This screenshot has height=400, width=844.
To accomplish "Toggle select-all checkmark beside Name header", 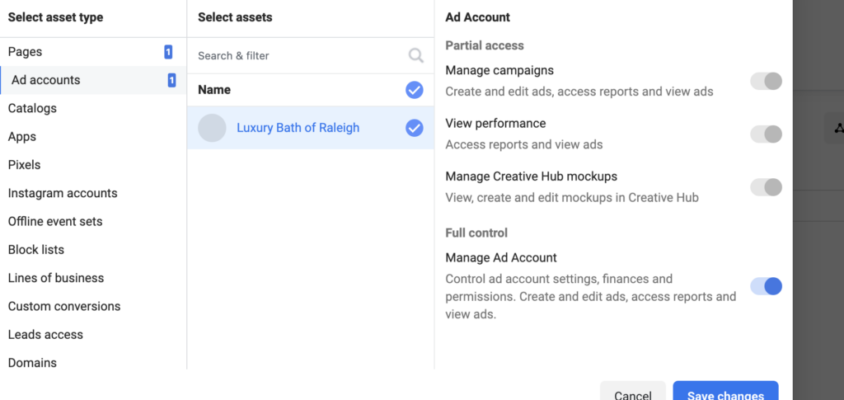I will 414,90.
